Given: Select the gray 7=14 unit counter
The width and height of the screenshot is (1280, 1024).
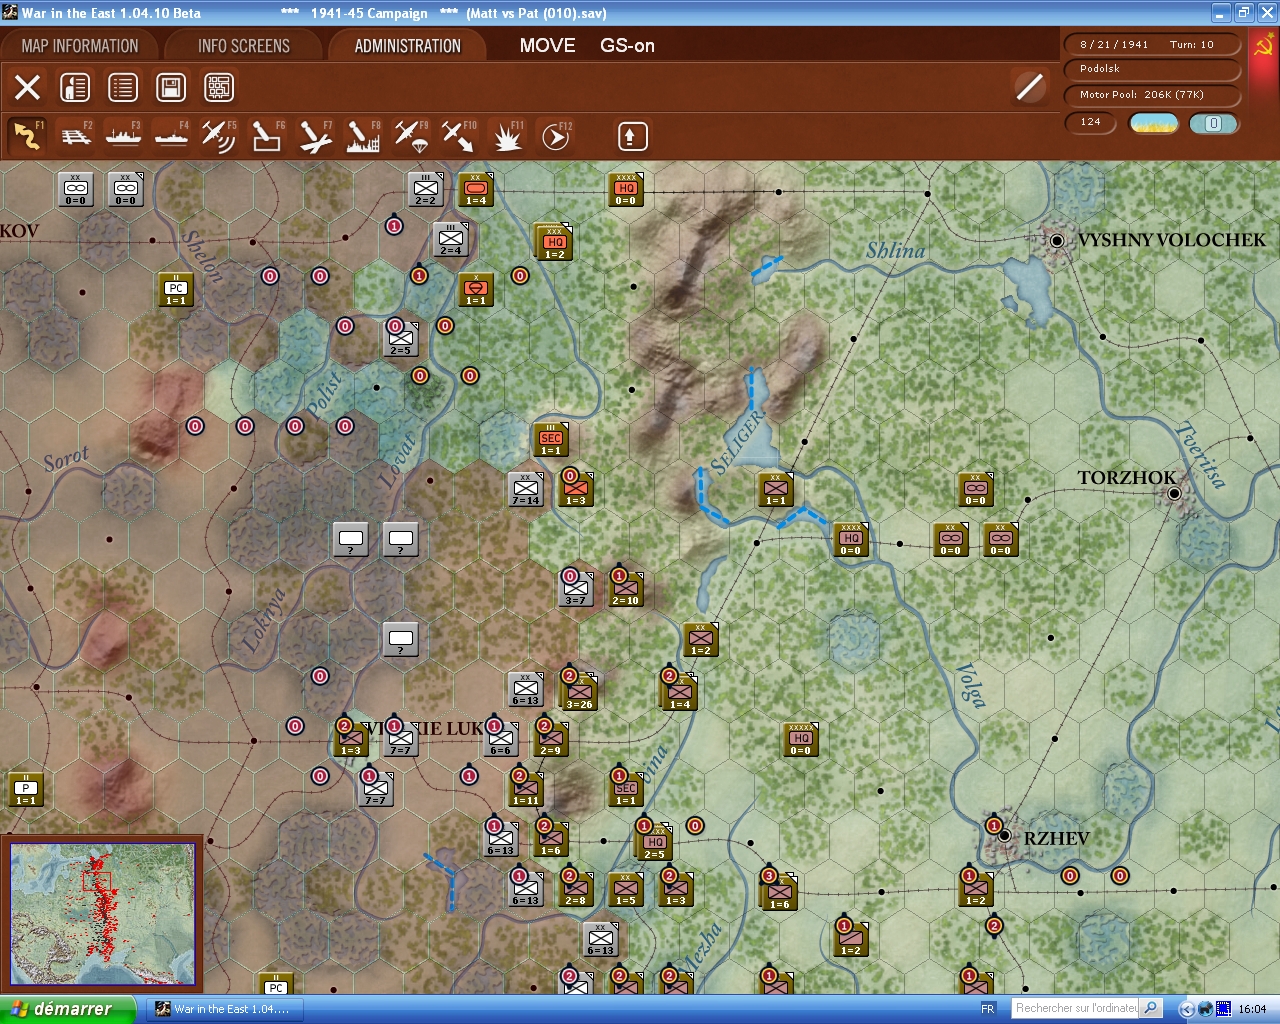Looking at the screenshot, I should [x=526, y=490].
